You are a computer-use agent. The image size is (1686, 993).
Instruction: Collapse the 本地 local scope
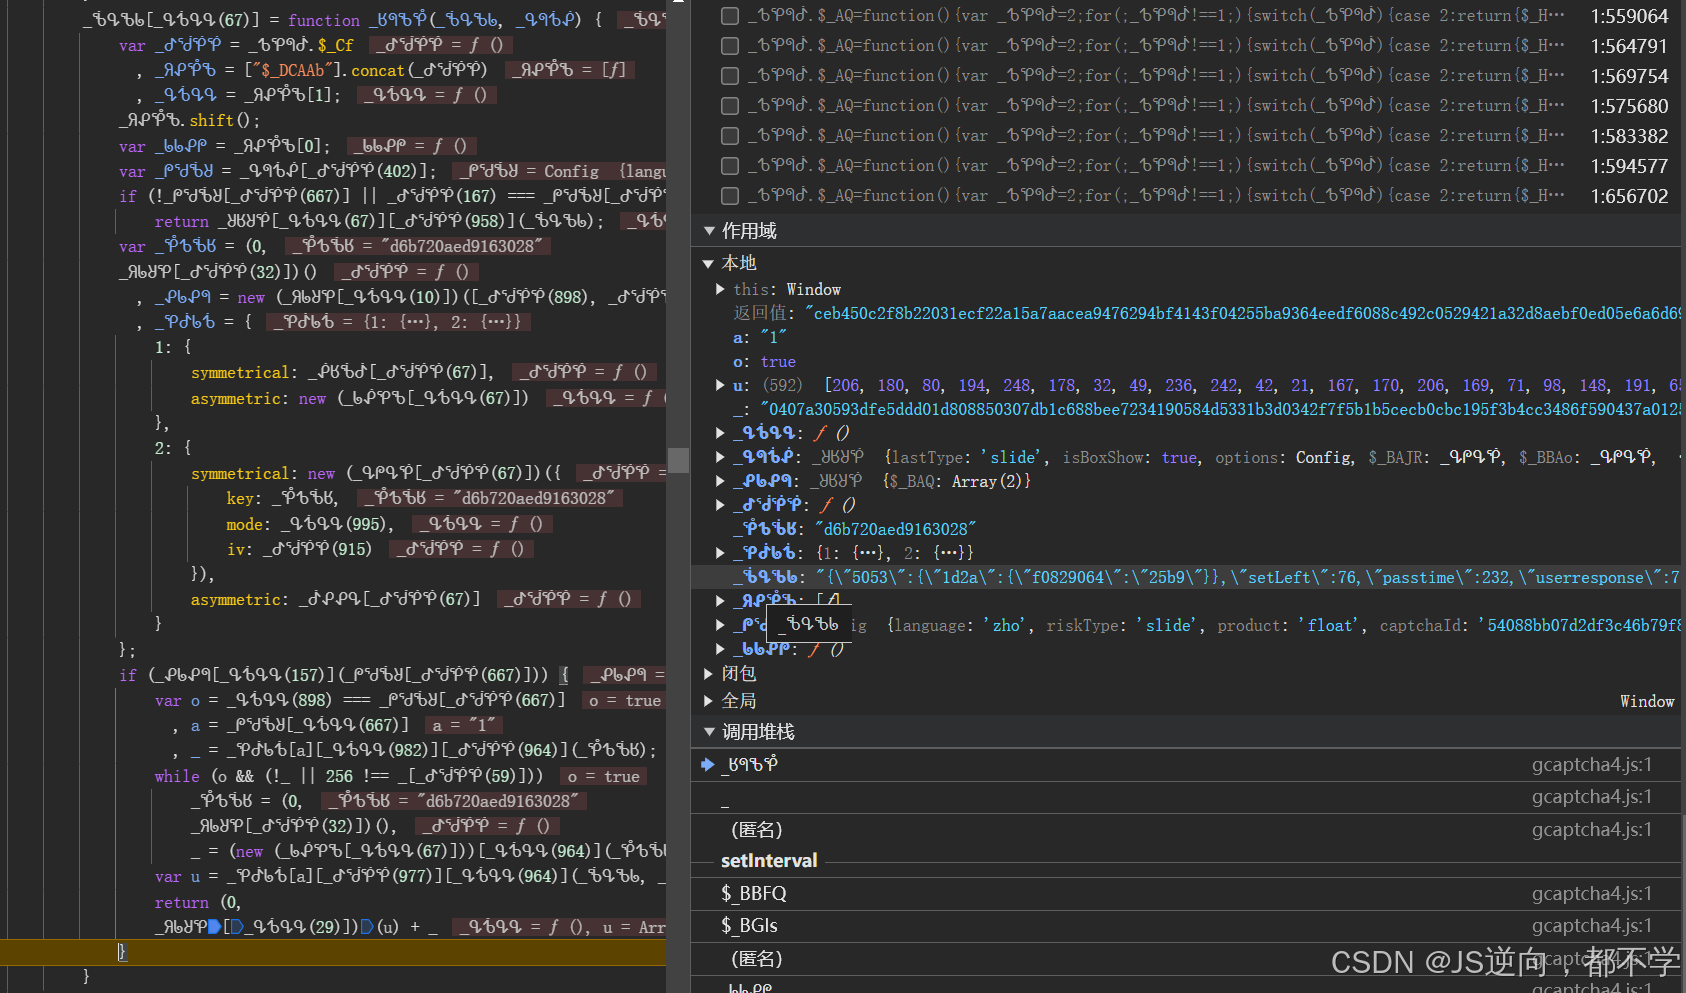(708, 263)
